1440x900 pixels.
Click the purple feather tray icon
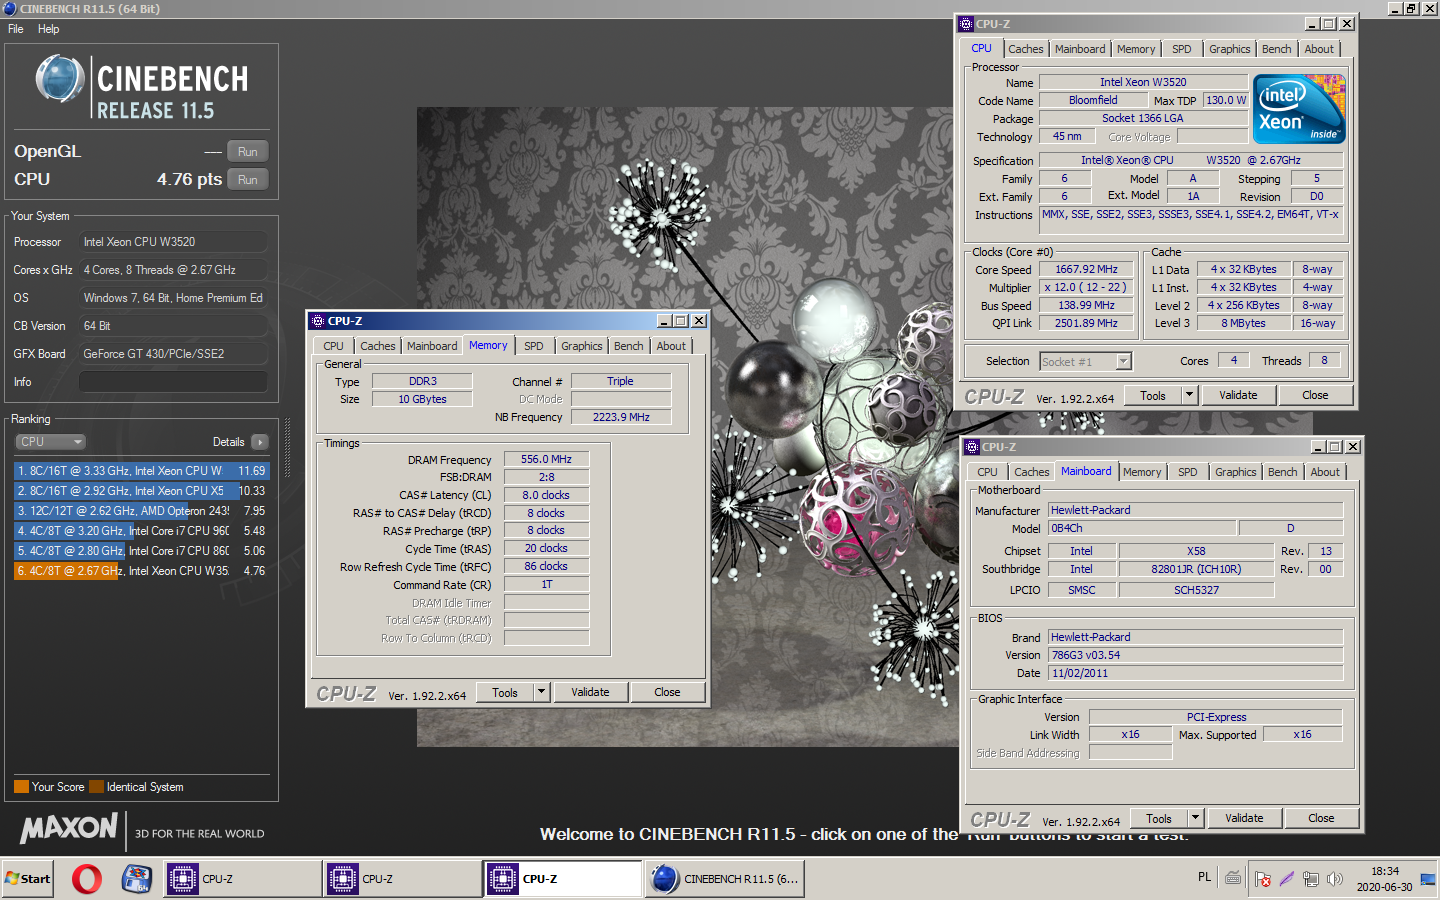click(x=1287, y=879)
